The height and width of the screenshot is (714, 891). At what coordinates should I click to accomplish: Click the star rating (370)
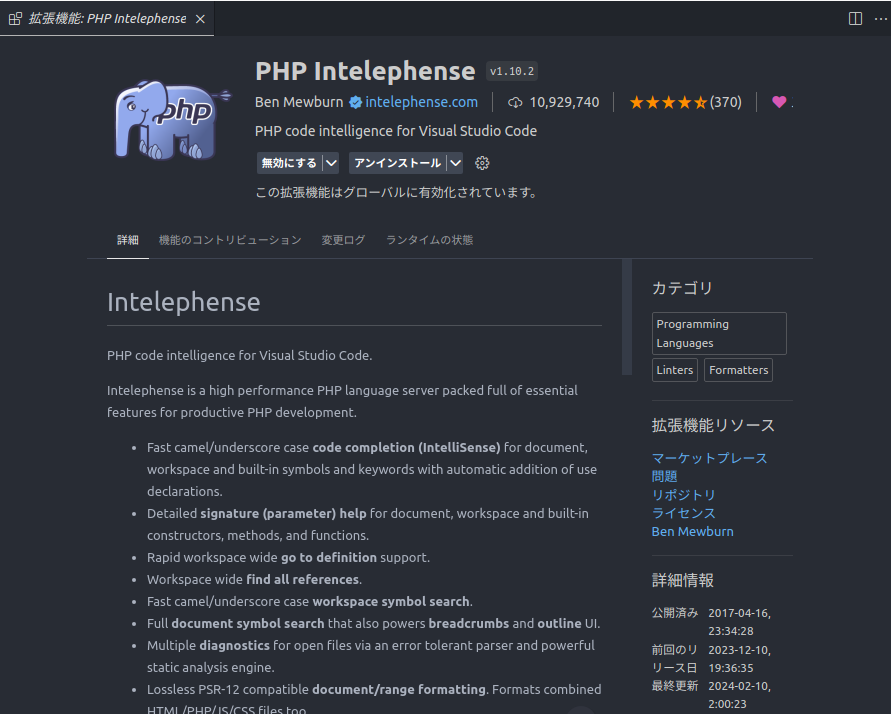685,102
